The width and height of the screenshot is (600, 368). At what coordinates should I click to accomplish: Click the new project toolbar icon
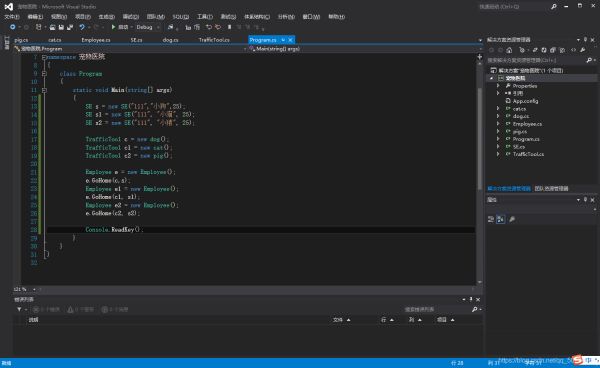click(x=38, y=27)
